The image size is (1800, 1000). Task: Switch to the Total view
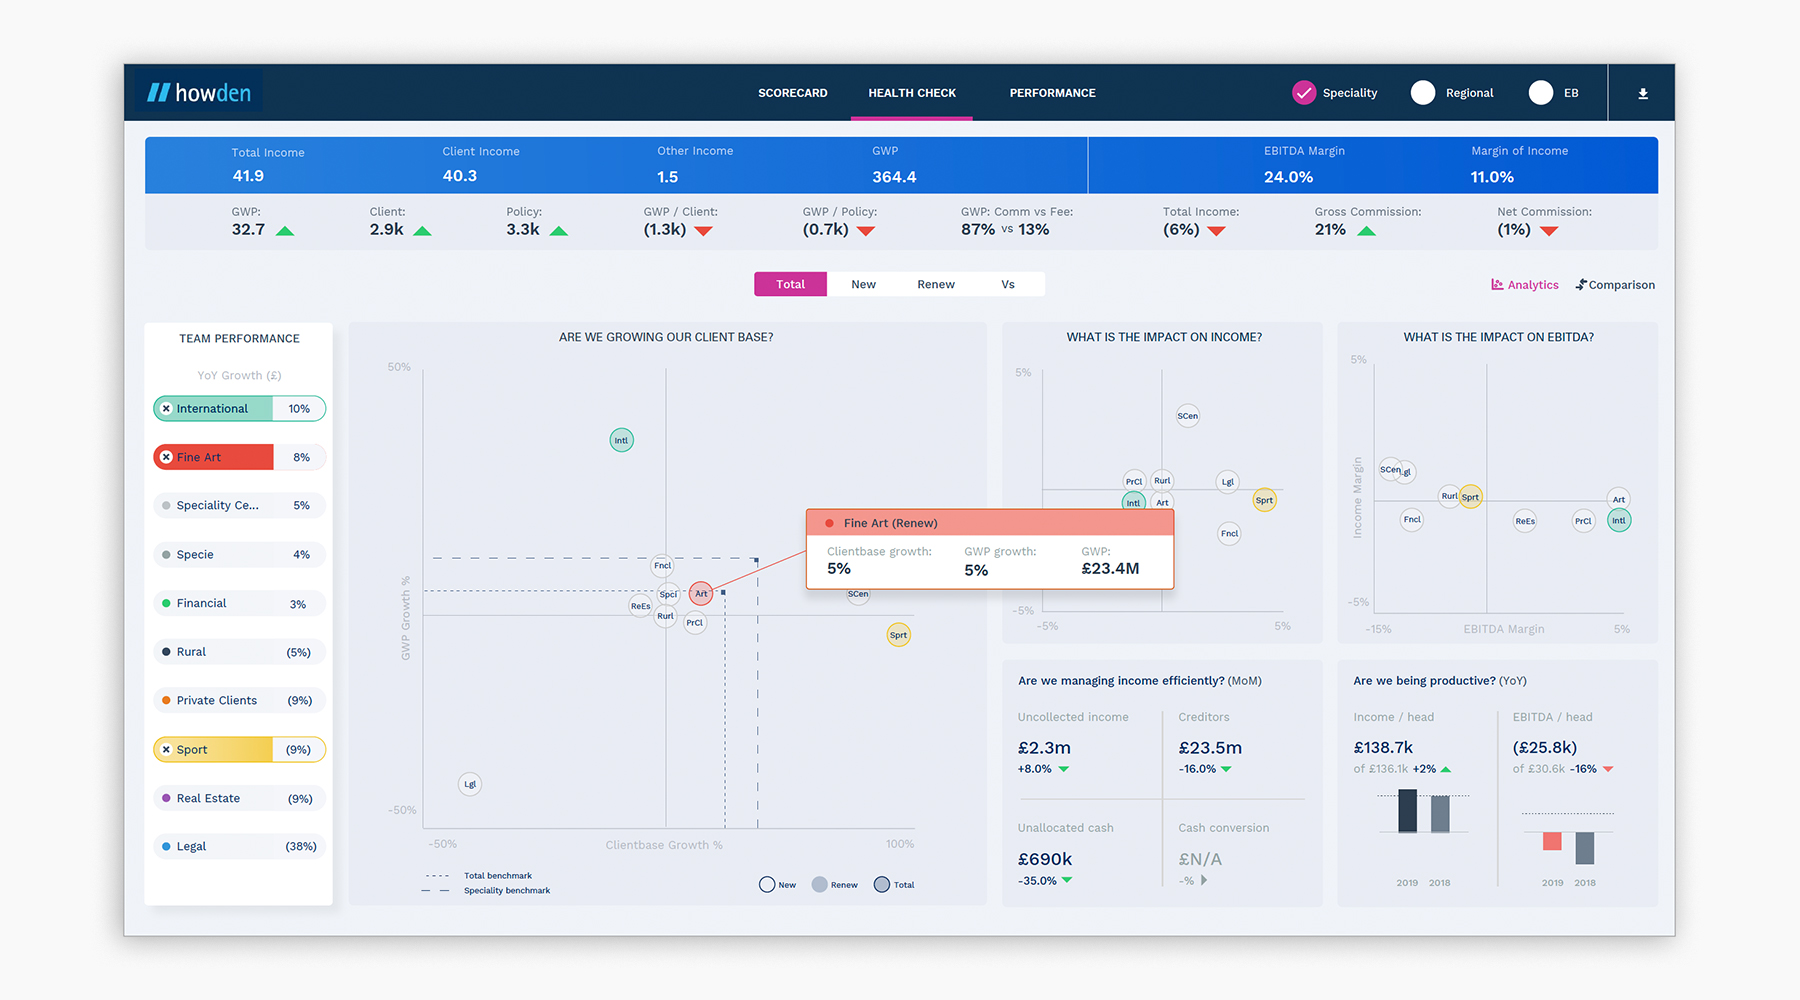[790, 284]
